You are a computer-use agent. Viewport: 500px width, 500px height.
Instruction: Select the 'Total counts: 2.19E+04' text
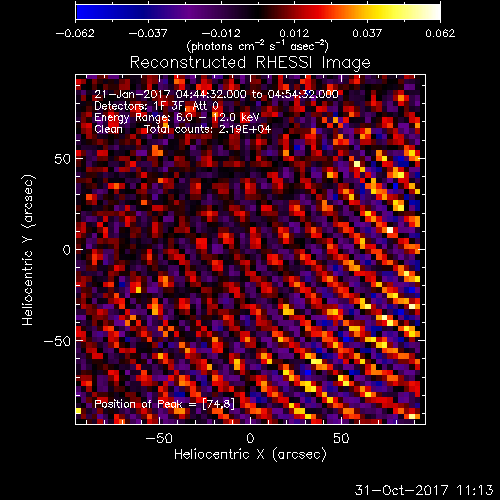click(208, 129)
